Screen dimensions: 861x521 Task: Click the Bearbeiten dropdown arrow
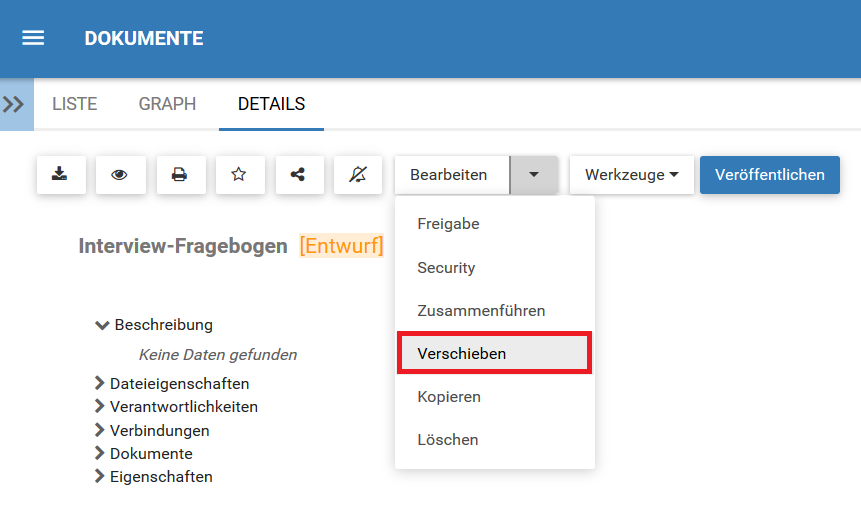534,175
